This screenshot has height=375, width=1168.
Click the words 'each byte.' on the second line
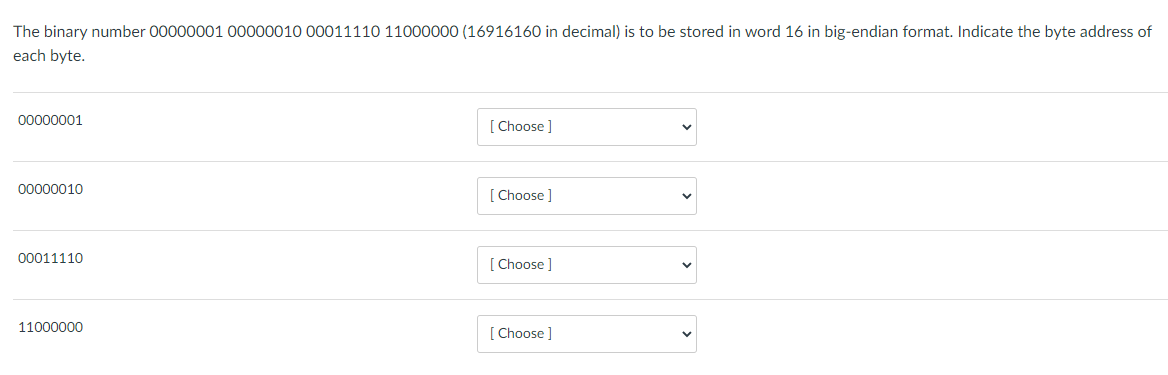[49, 57]
